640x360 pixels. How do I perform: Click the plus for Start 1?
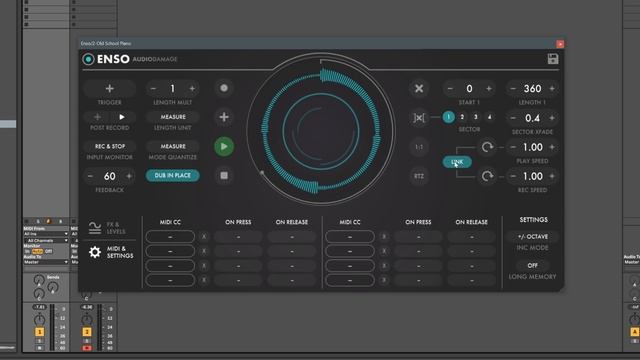click(489, 89)
